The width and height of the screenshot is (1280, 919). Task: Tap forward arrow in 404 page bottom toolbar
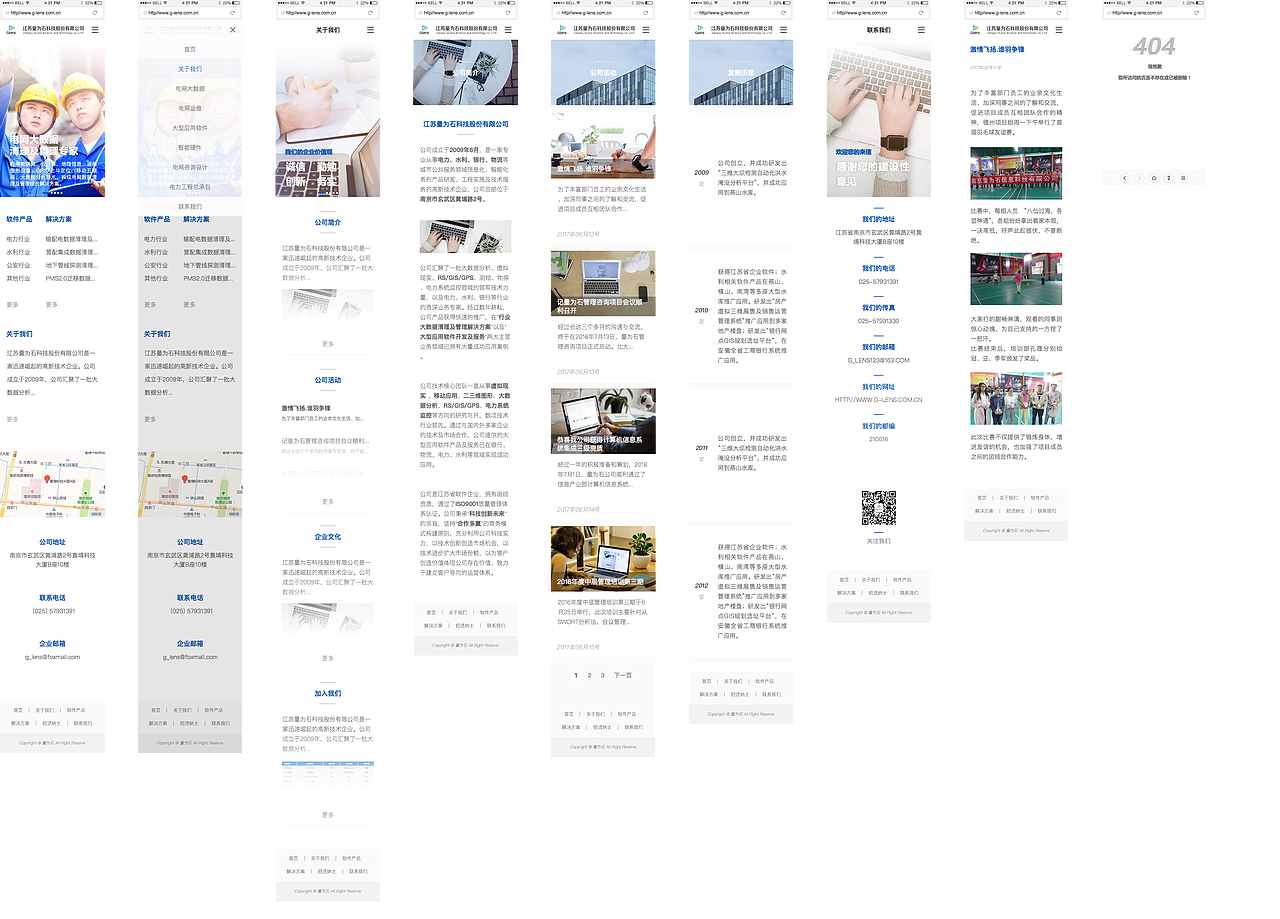pyautogui.click(x=1139, y=178)
